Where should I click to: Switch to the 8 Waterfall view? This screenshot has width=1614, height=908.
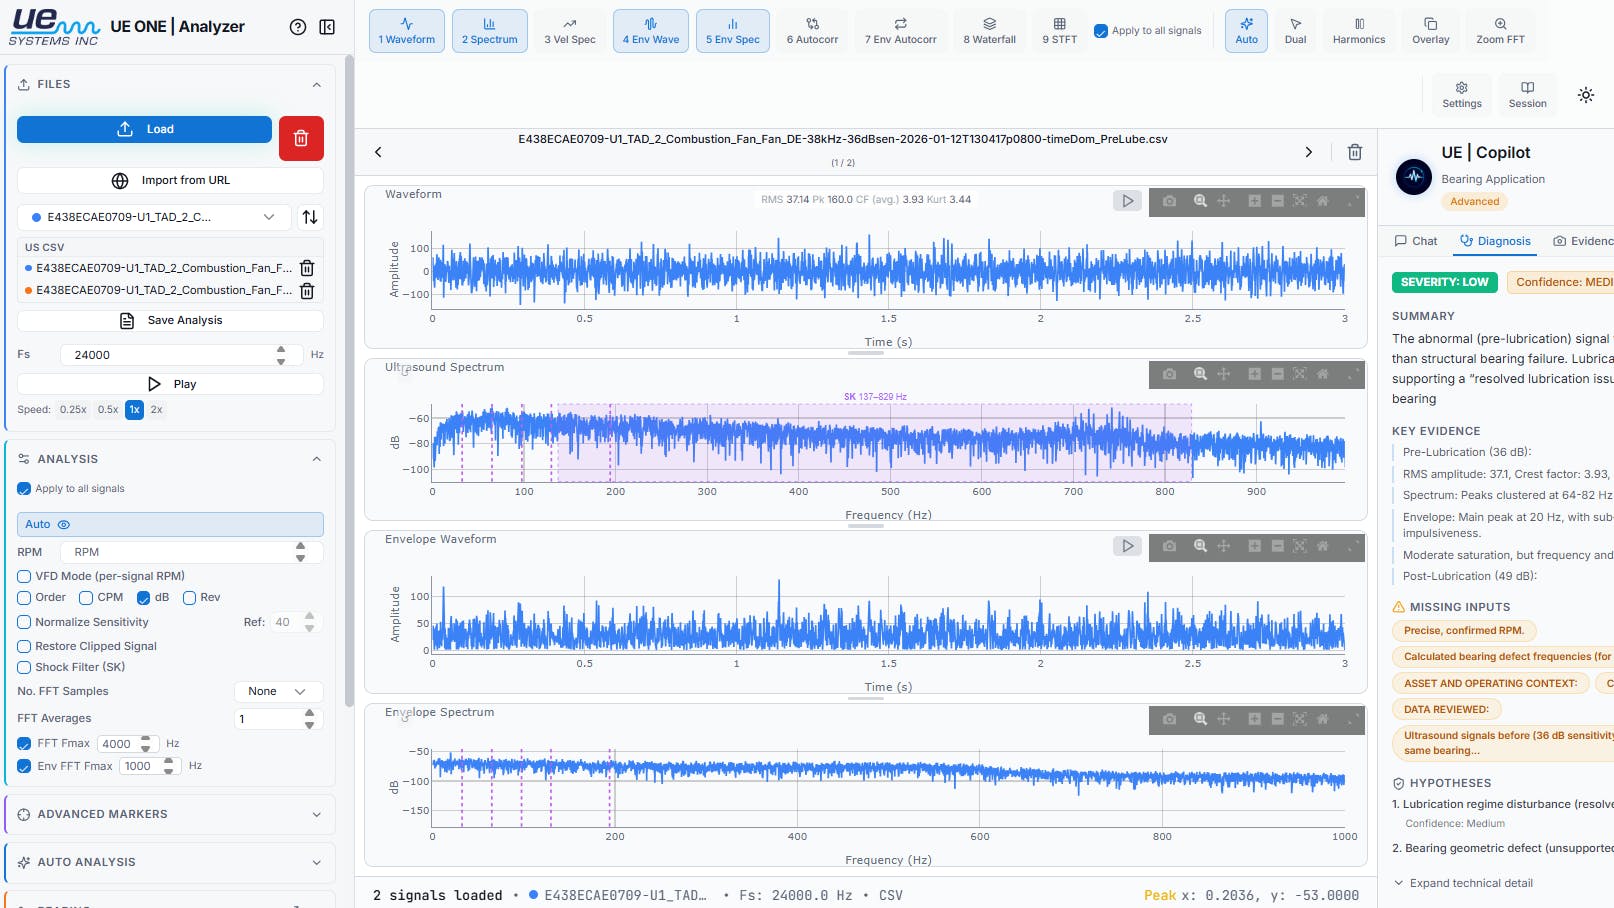click(989, 31)
